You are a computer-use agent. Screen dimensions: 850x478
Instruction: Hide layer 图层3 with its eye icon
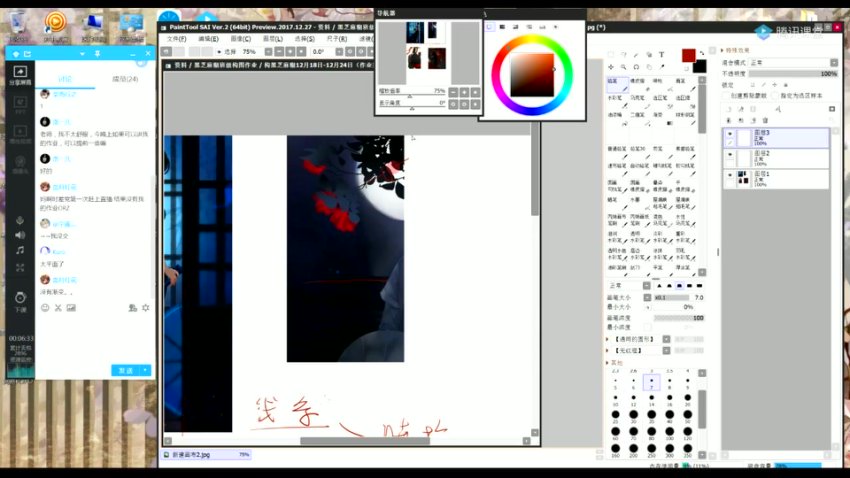pyautogui.click(x=730, y=133)
